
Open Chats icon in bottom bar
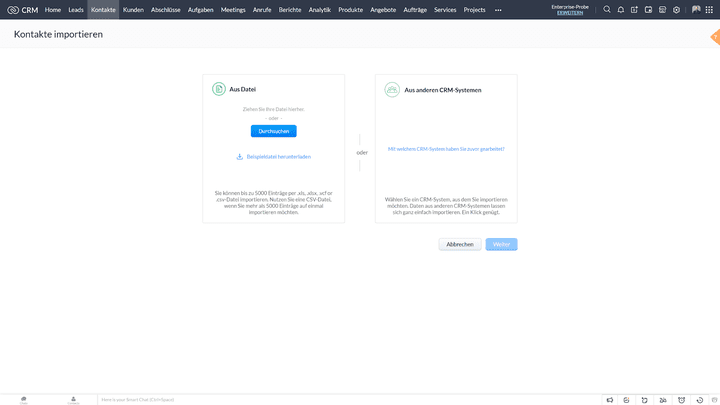pos(24,399)
